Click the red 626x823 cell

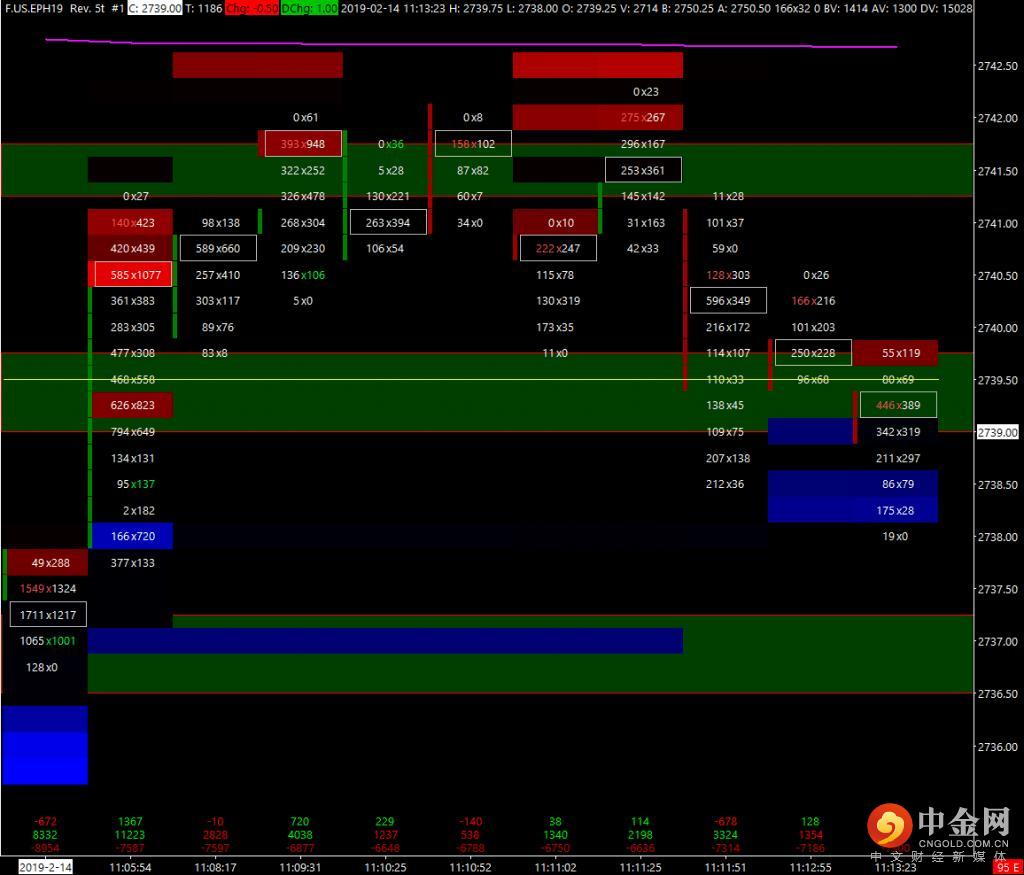tap(133, 405)
